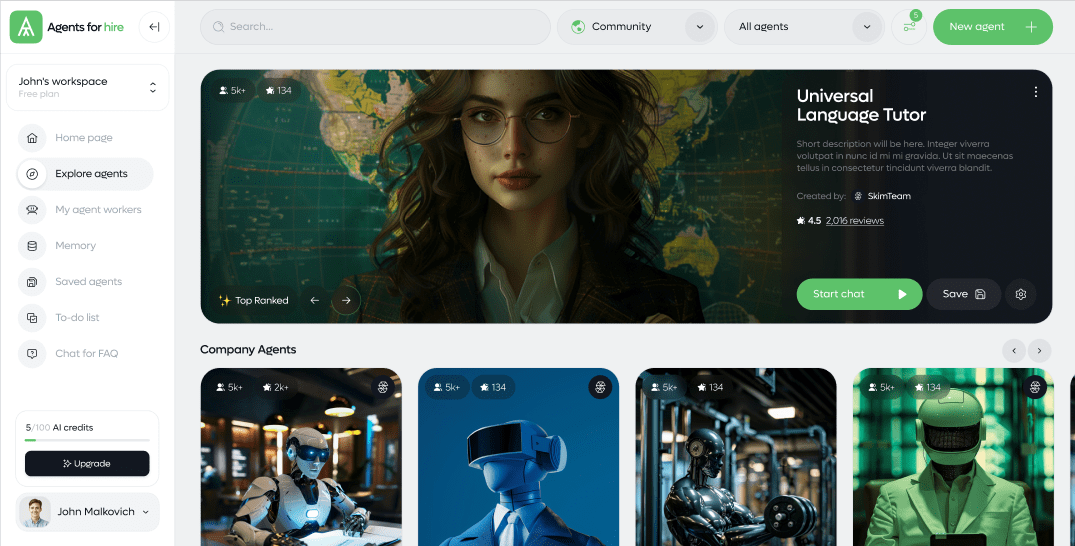Go to the previous featured agent banner
1075x546 pixels.
(x=315, y=300)
